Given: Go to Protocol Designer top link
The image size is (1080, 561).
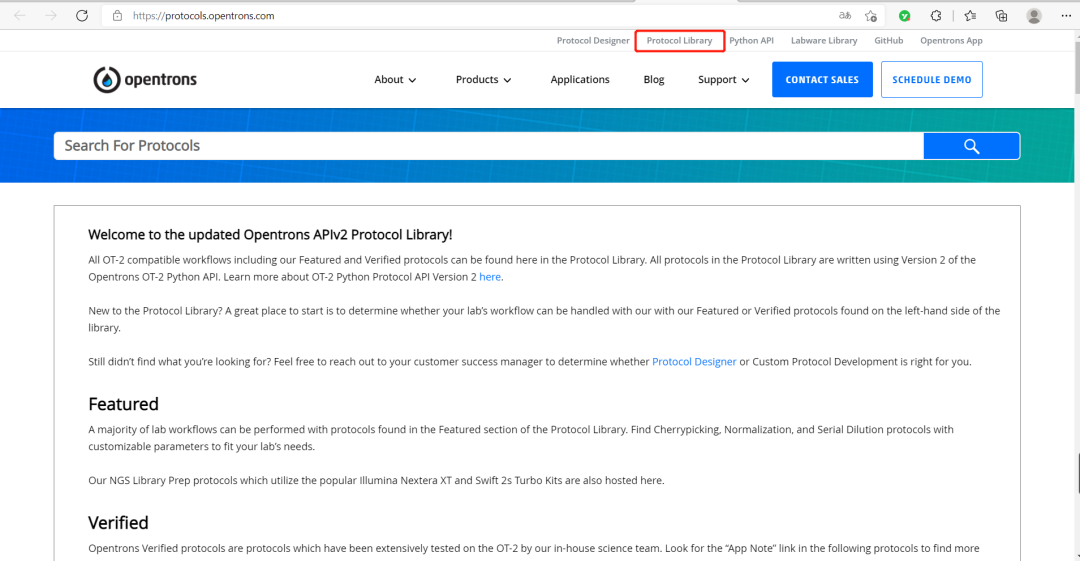Looking at the screenshot, I should (593, 41).
